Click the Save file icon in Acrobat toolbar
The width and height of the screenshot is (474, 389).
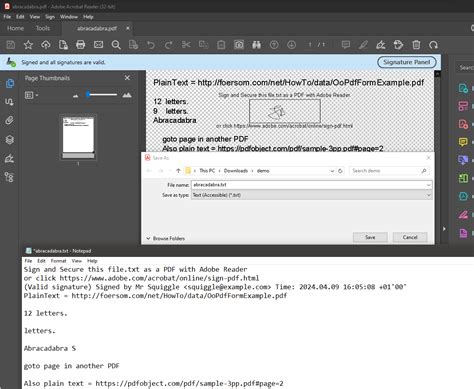tap(11, 45)
